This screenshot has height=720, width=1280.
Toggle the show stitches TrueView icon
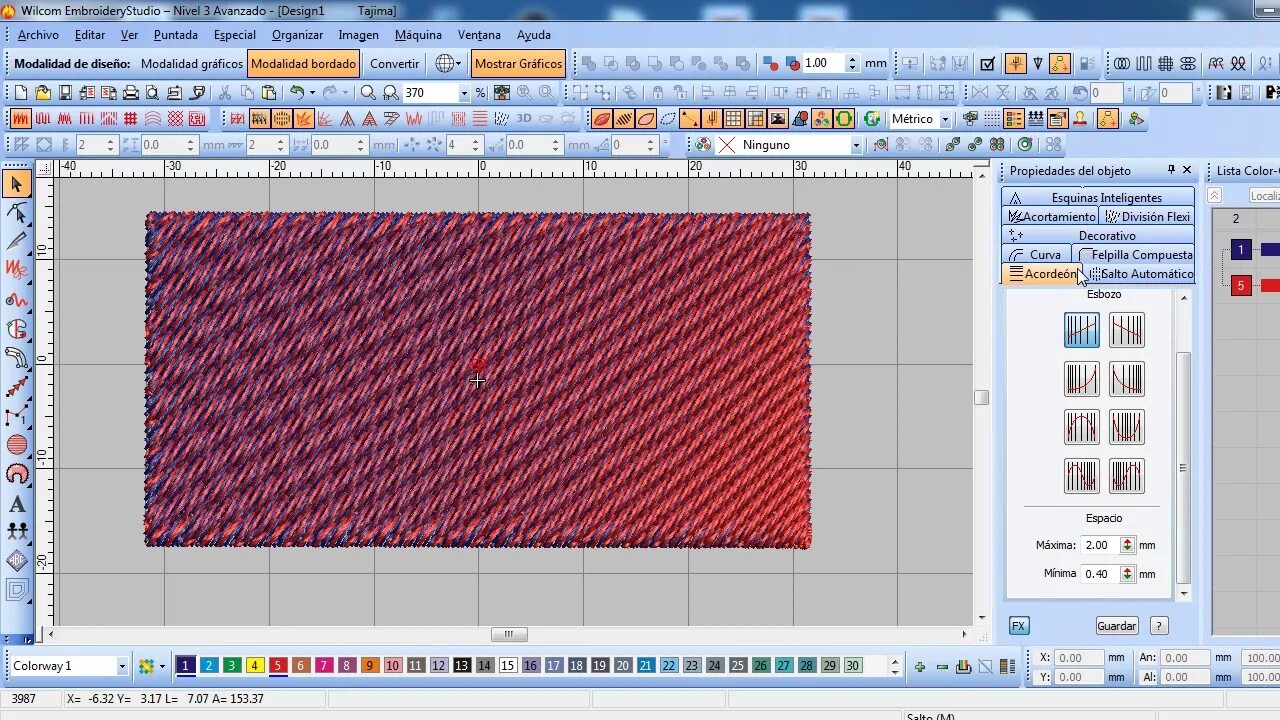pos(601,119)
